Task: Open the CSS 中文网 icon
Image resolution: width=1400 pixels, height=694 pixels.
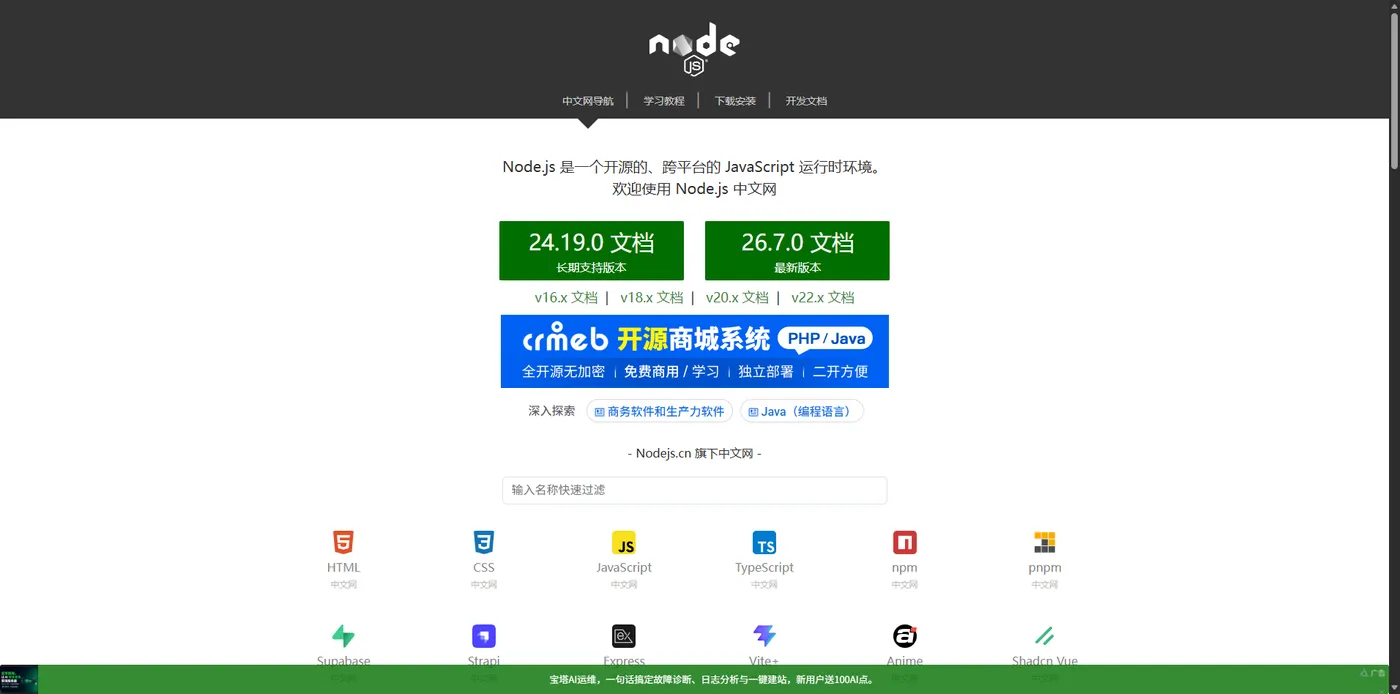Action: click(x=484, y=543)
